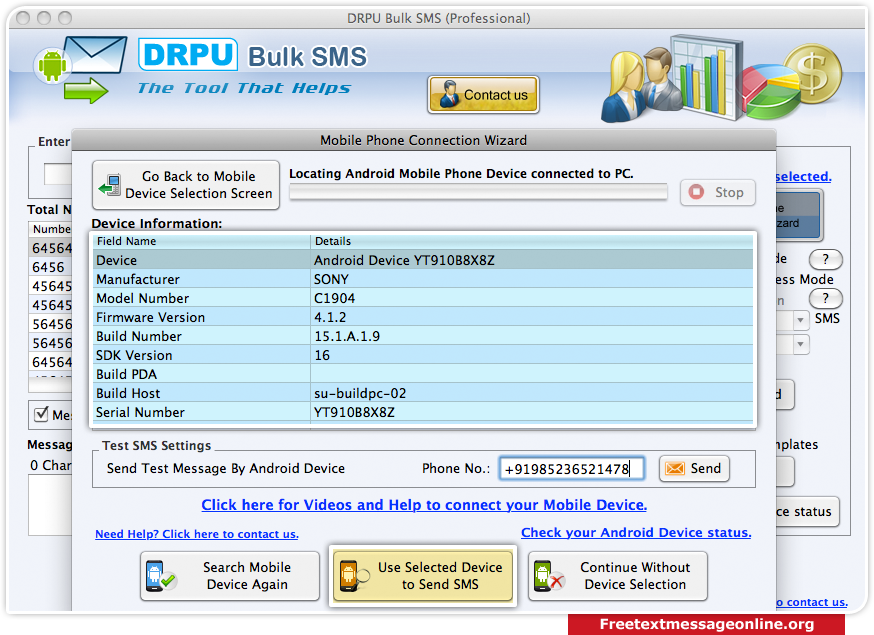Image resolution: width=874 pixels, height=635 pixels.
Task: Toggle the checkbox in the background main window
Action: (41, 414)
